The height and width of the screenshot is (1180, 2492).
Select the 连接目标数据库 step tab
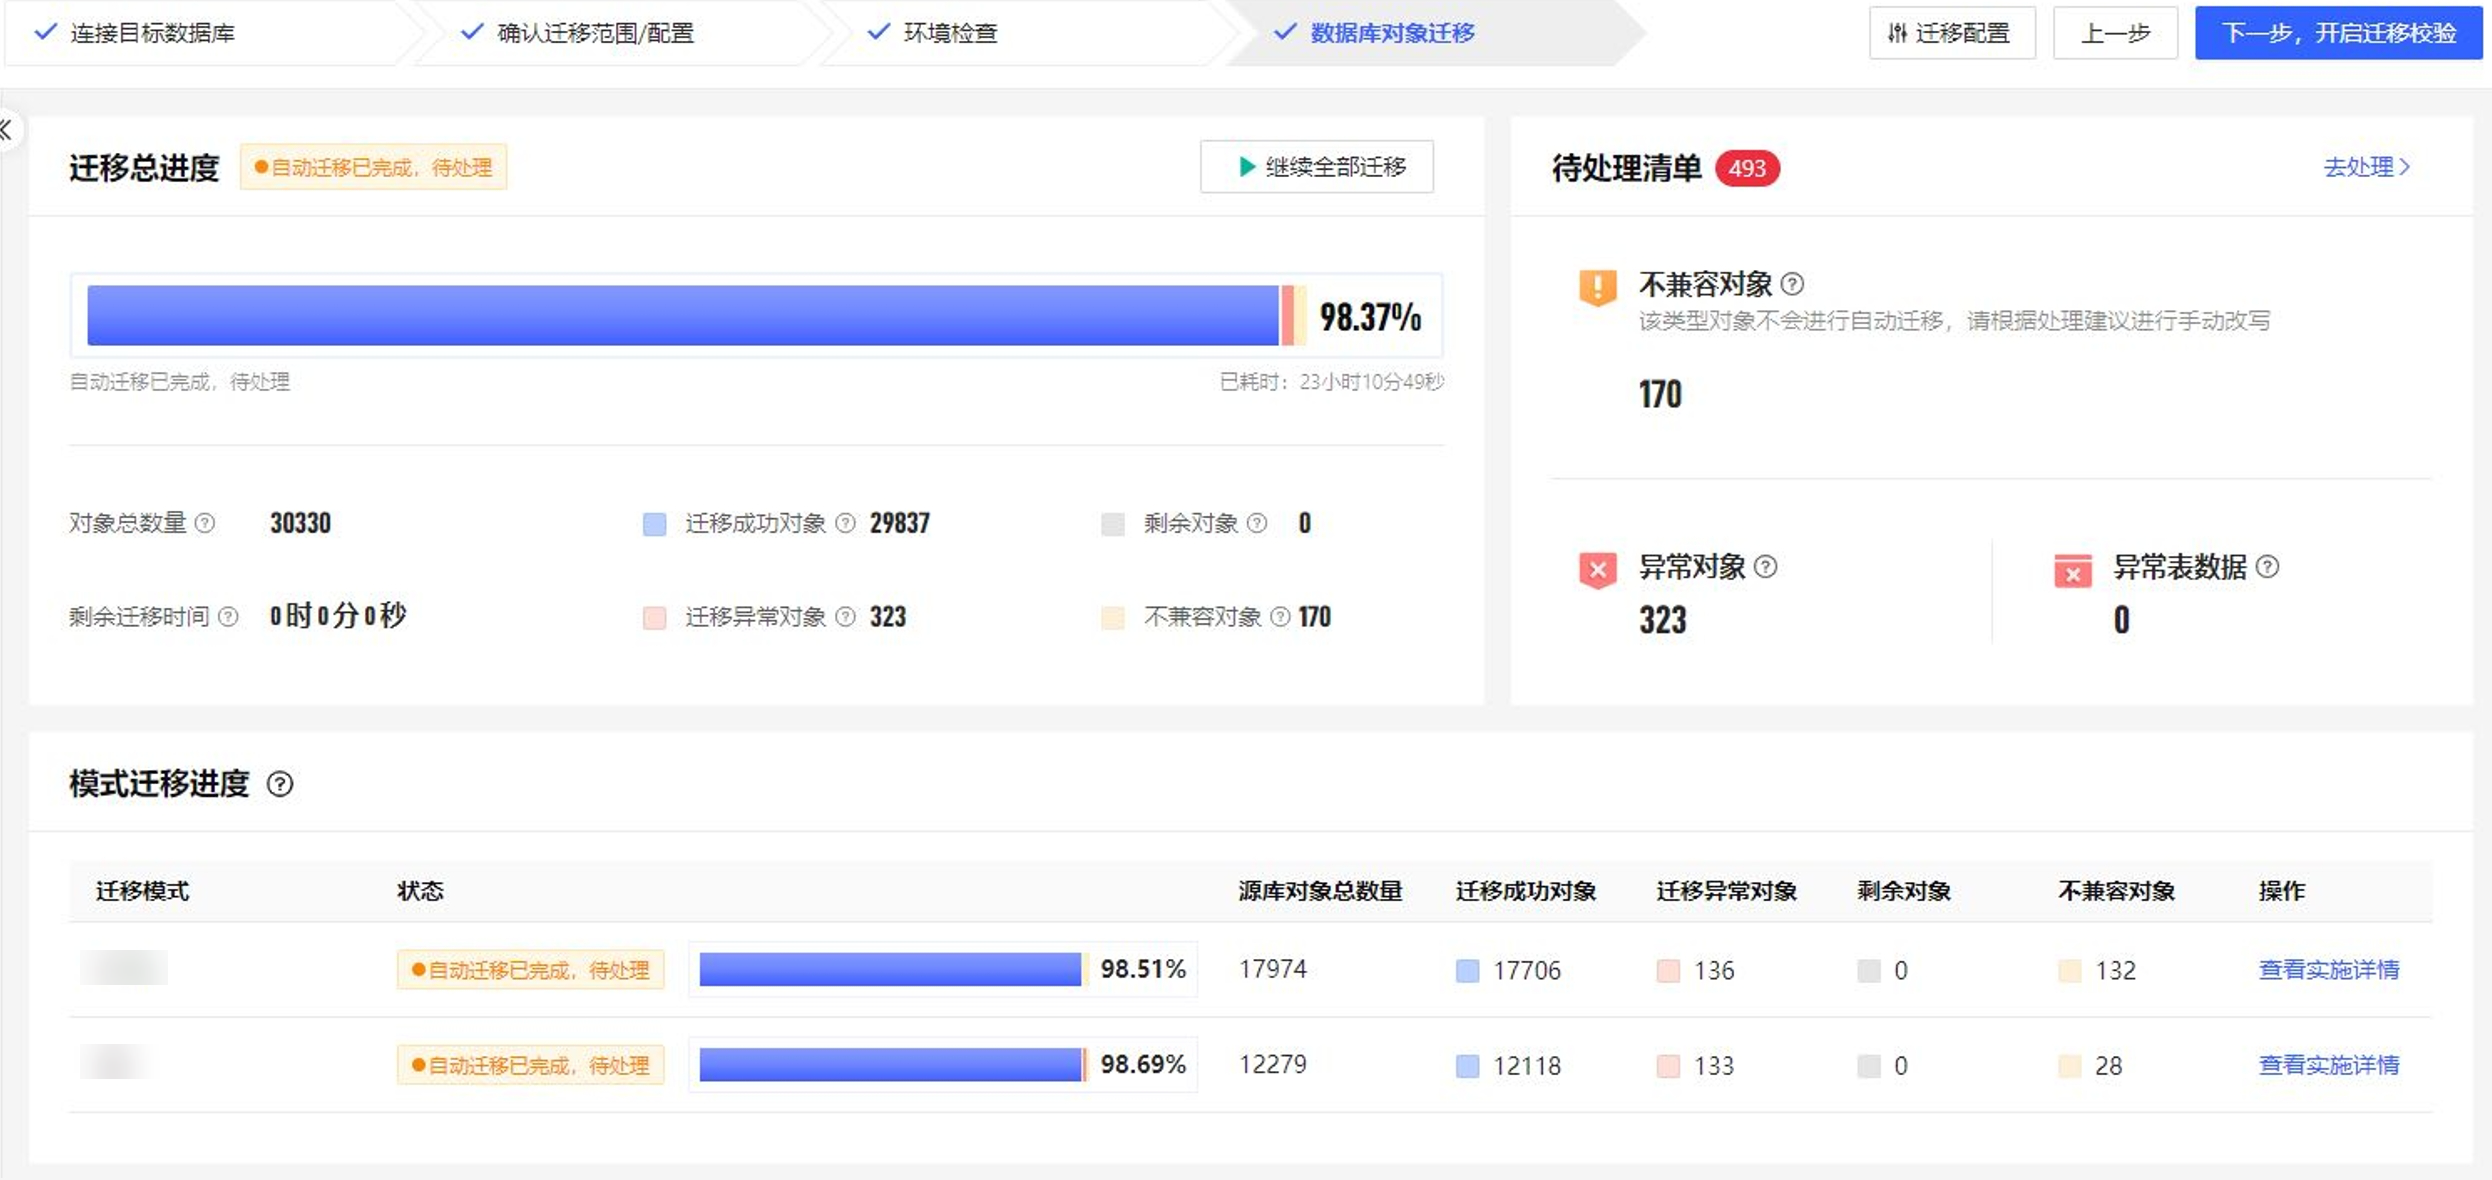153,31
